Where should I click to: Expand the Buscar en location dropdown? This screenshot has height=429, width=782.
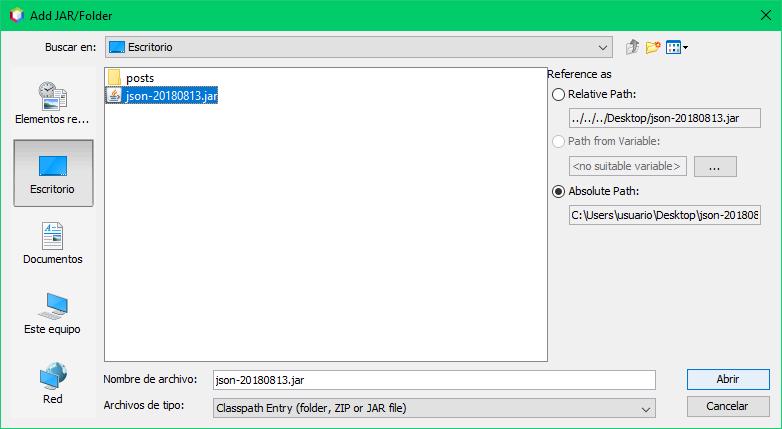click(x=603, y=47)
